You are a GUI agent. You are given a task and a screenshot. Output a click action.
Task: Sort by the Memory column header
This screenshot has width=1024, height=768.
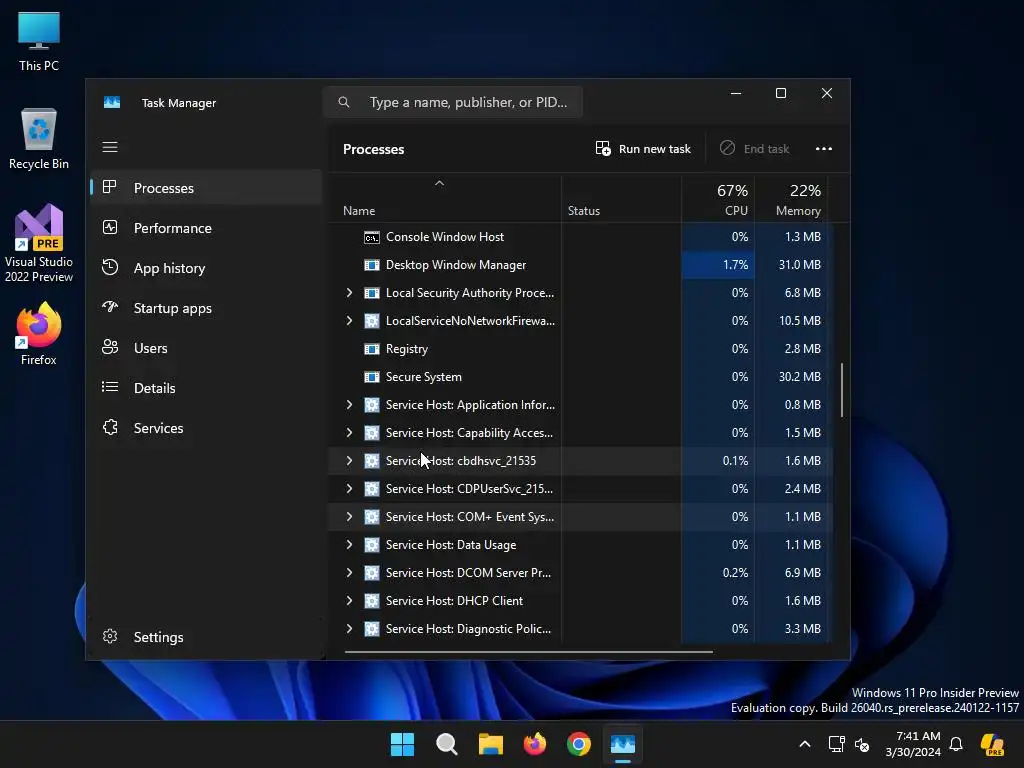click(792, 200)
